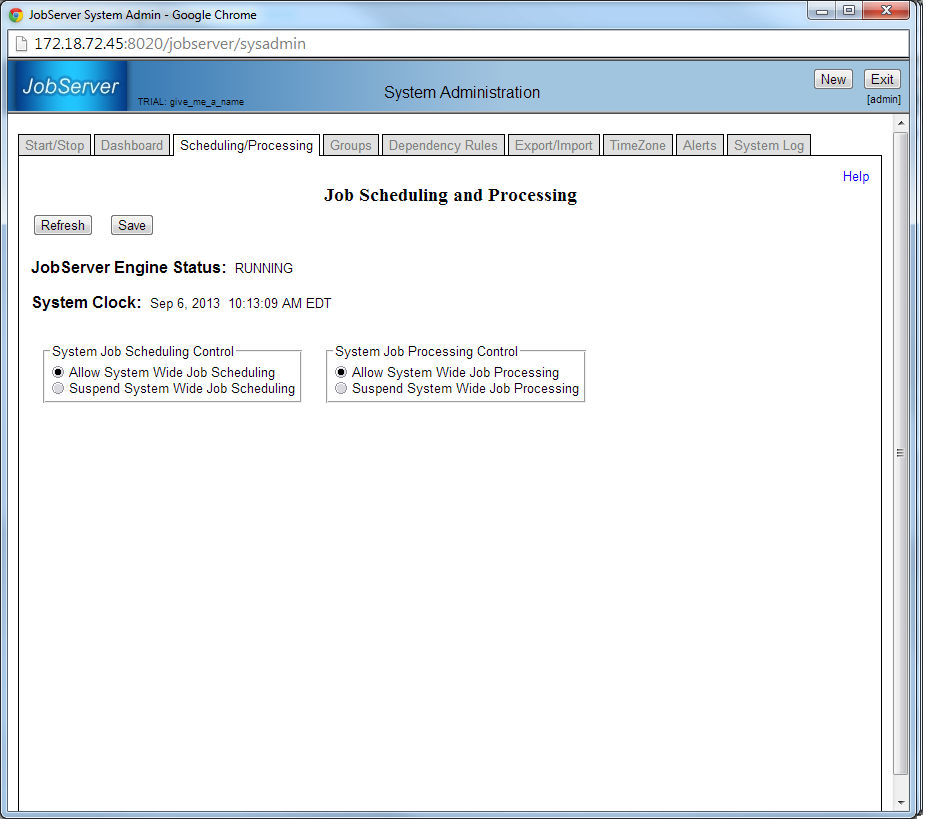Open the Export/Import tab
The width and height of the screenshot is (926, 819).
click(x=554, y=145)
